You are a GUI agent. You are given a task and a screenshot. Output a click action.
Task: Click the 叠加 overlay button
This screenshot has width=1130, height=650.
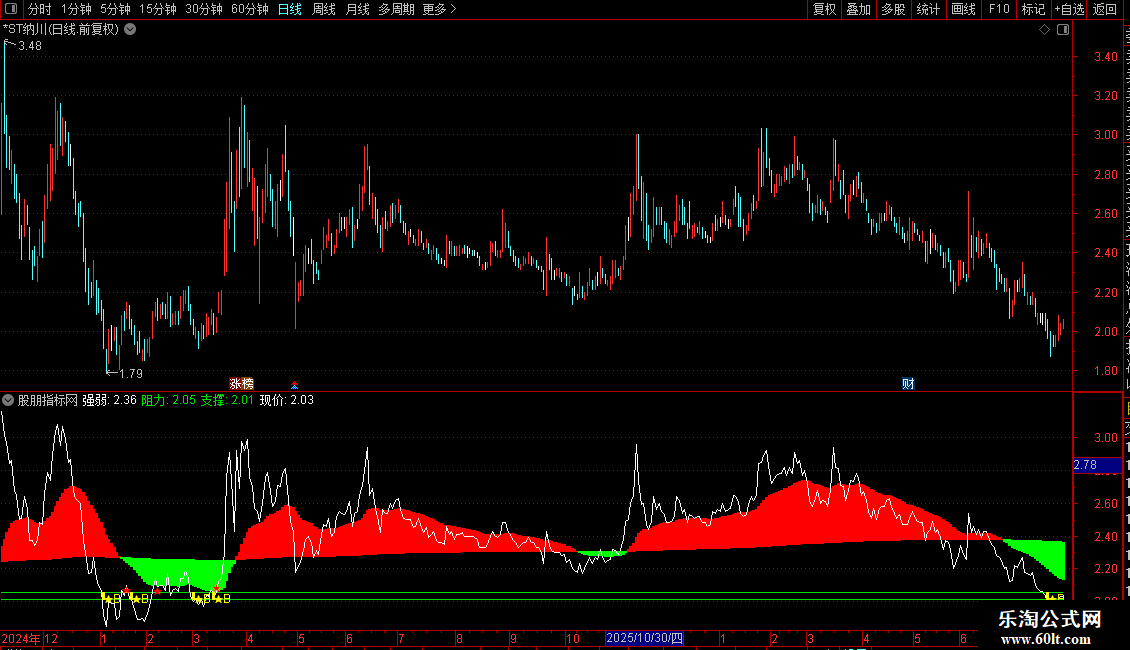(858, 9)
